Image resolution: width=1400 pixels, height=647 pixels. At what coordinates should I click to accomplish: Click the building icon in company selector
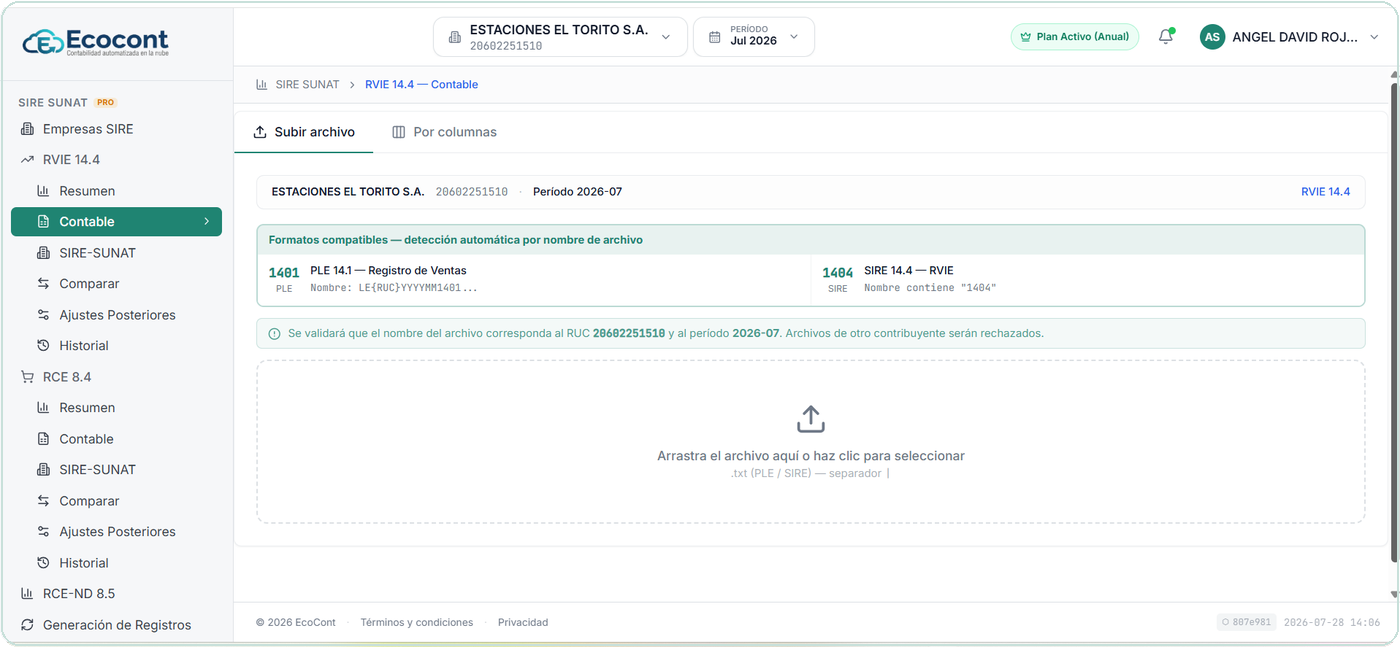tap(454, 37)
